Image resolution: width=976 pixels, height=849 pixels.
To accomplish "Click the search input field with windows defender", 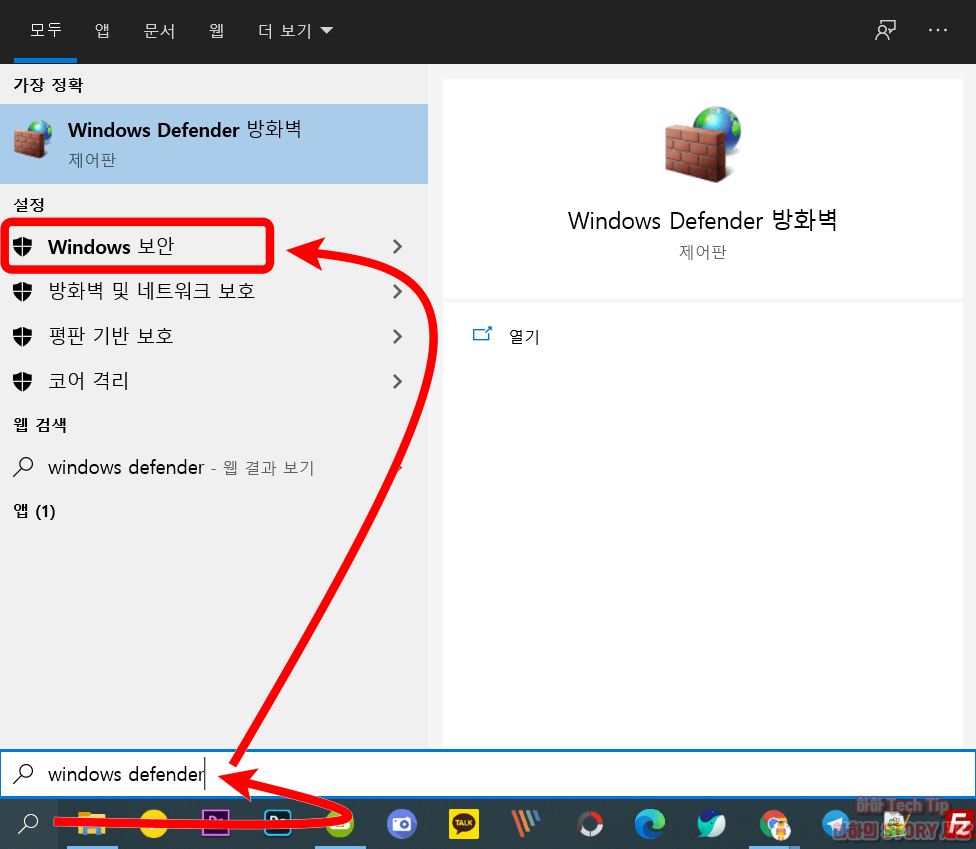I will (x=487, y=774).
